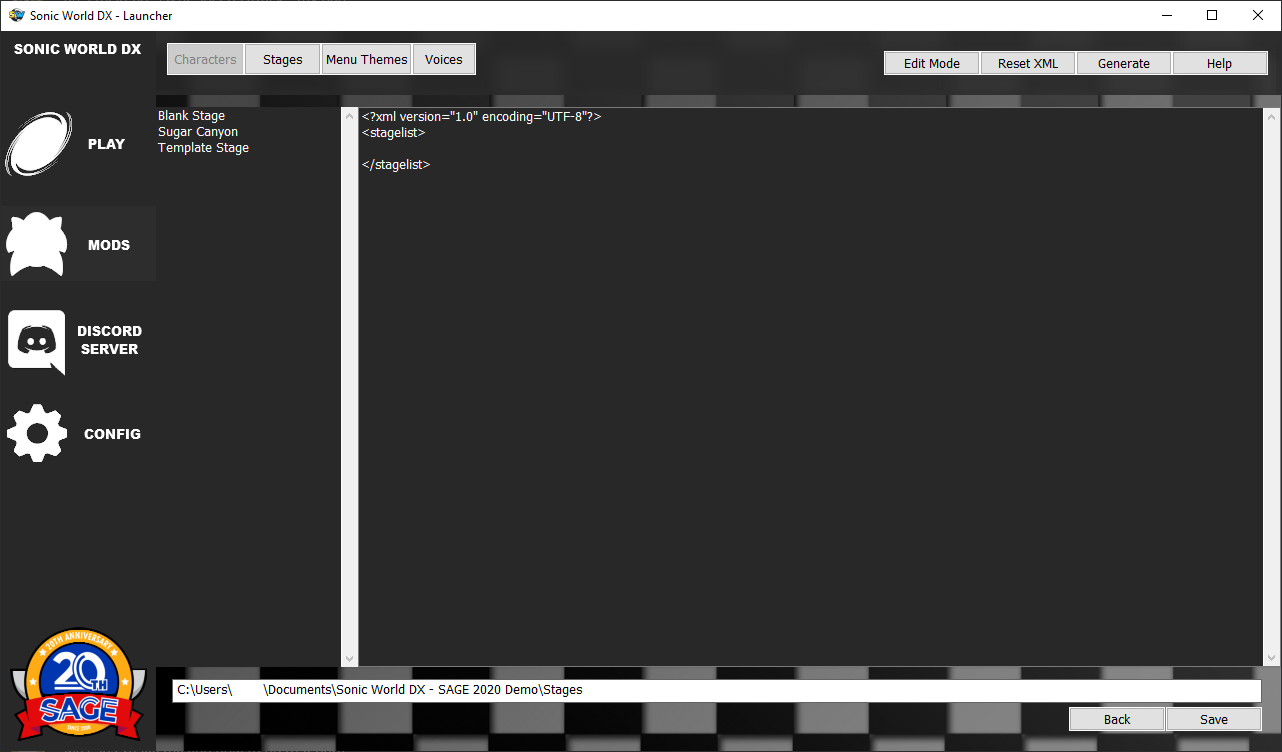Switch to the Characters tab
The image size is (1282, 752).
click(x=205, y=59)
